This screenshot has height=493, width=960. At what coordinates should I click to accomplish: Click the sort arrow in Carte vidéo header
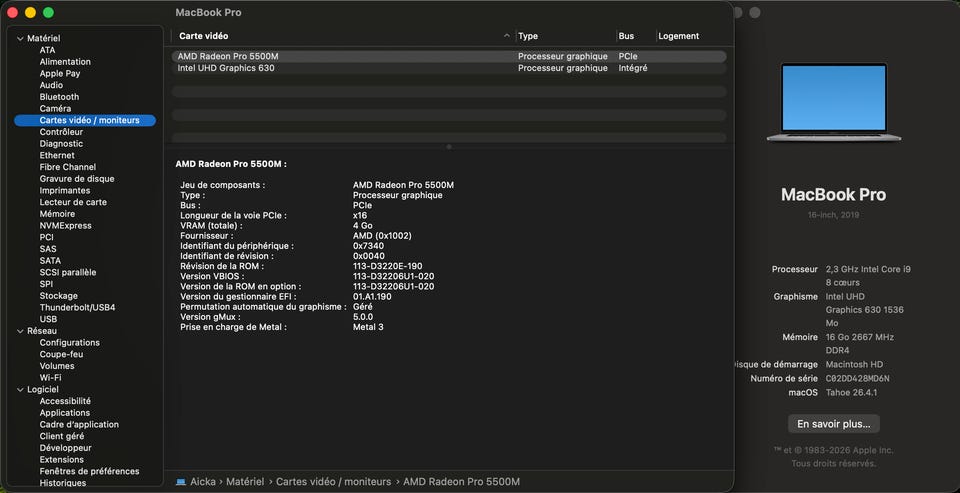tap(506, 36)
